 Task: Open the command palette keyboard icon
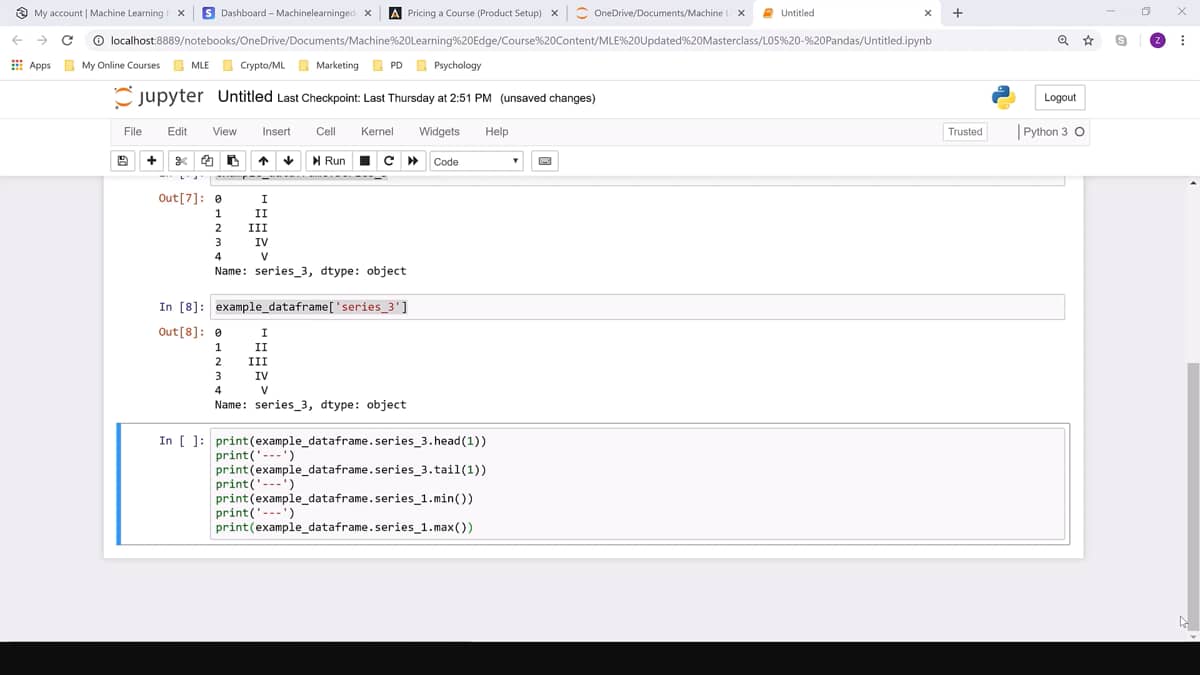[545, 161]
